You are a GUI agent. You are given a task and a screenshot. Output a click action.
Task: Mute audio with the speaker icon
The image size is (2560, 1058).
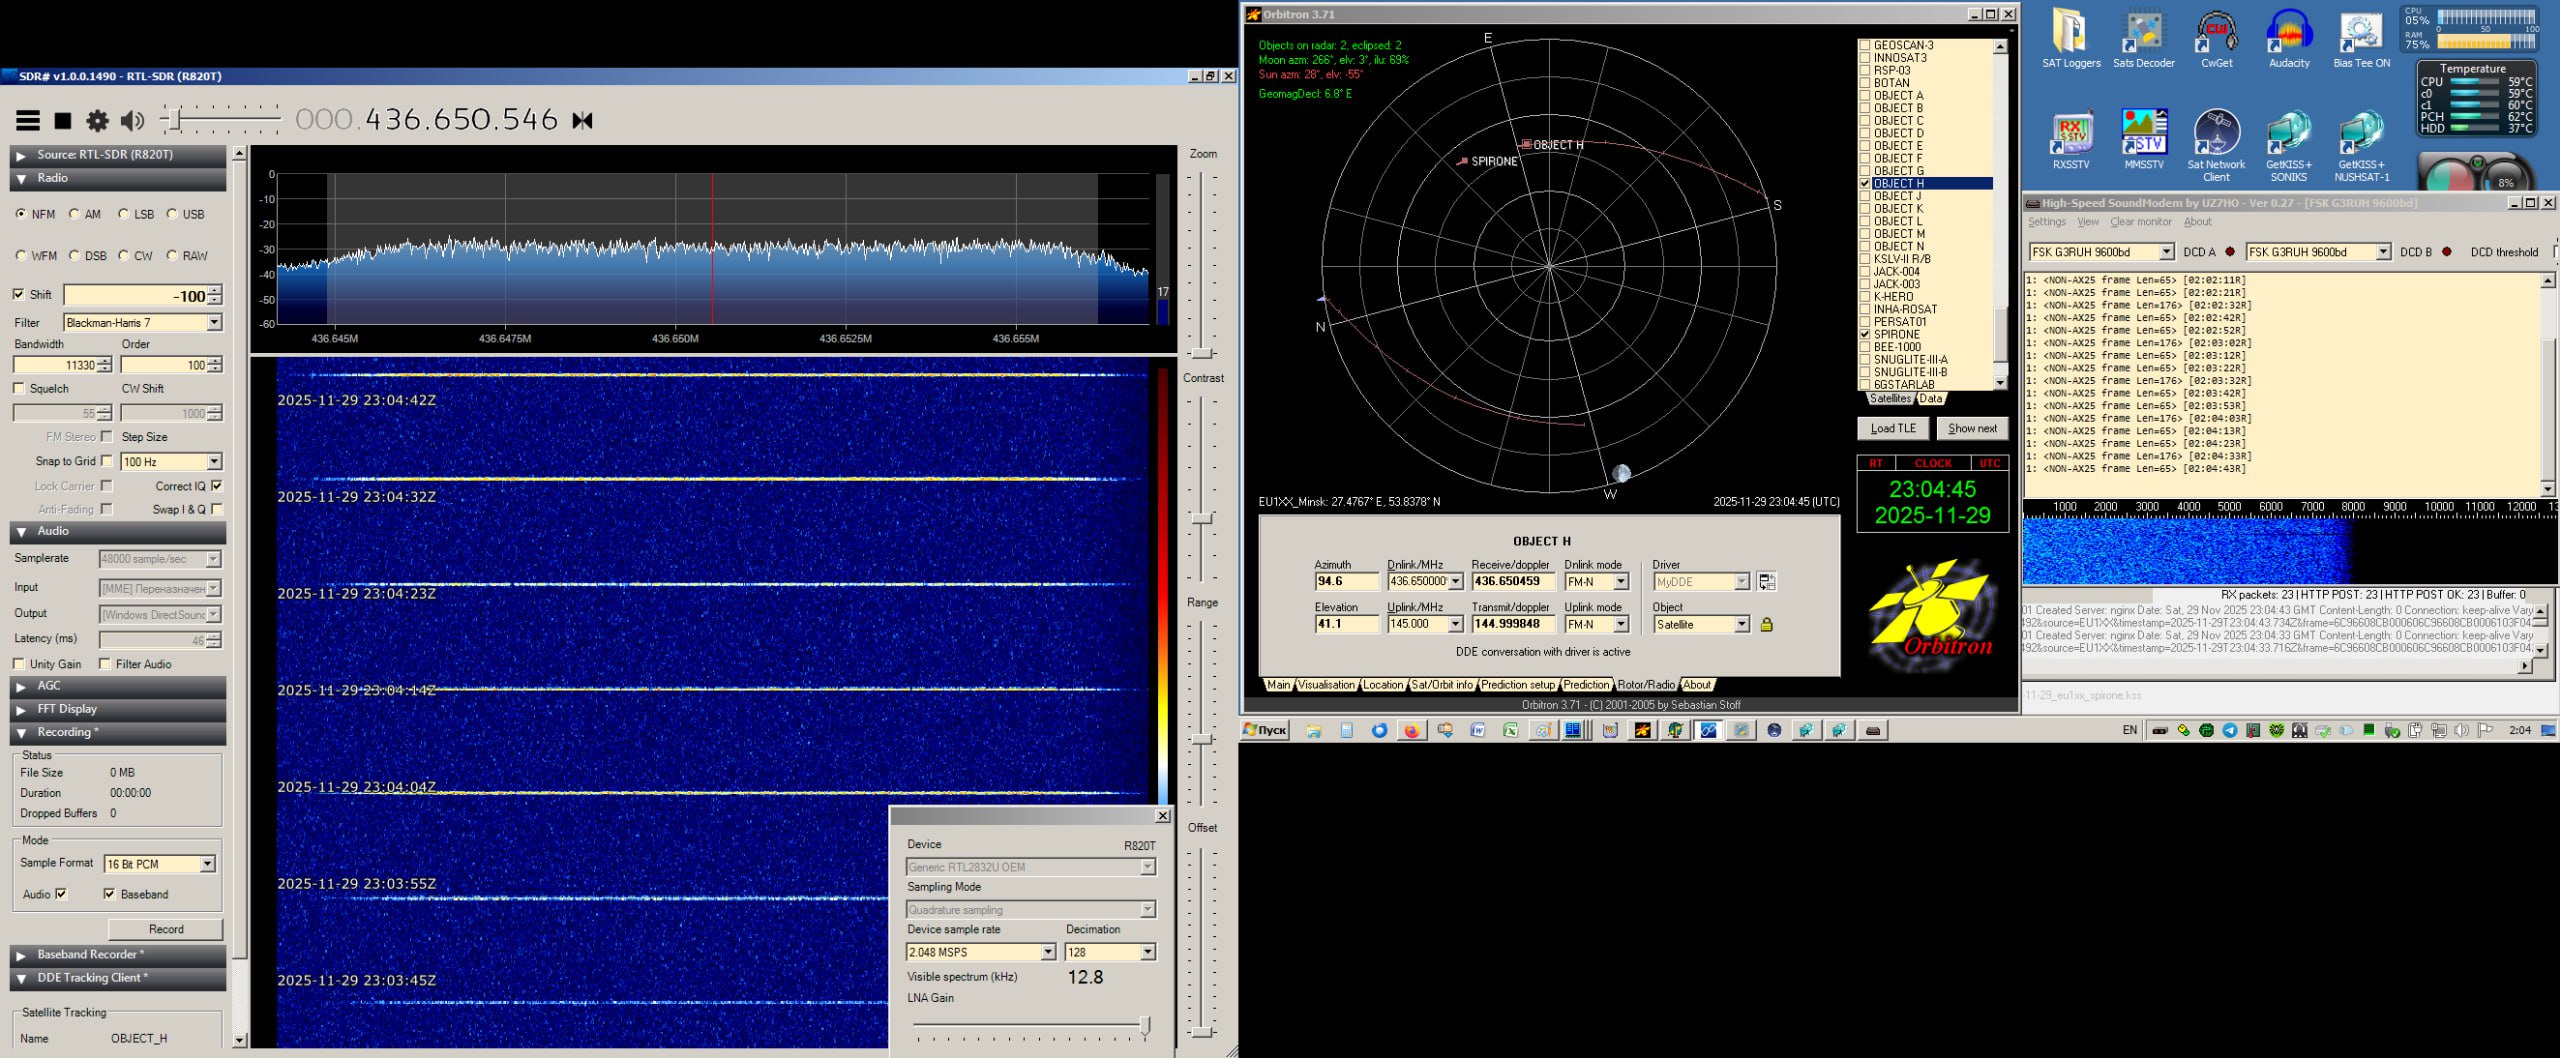point(131,121)
